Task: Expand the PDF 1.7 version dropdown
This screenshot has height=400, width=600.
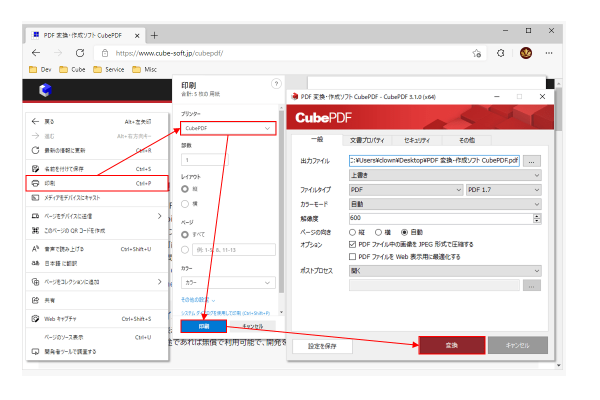Action: coord(504,188)
